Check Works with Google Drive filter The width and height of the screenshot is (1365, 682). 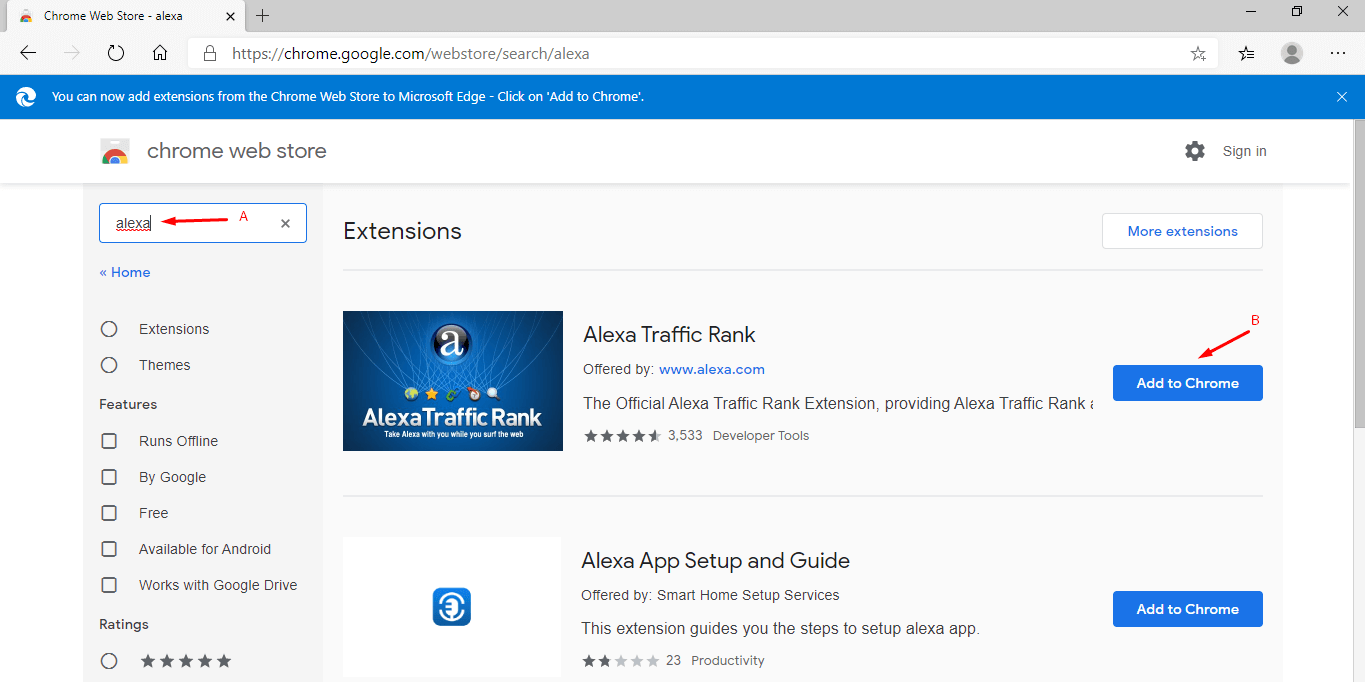pyautogui.click(x=109, y=585)
